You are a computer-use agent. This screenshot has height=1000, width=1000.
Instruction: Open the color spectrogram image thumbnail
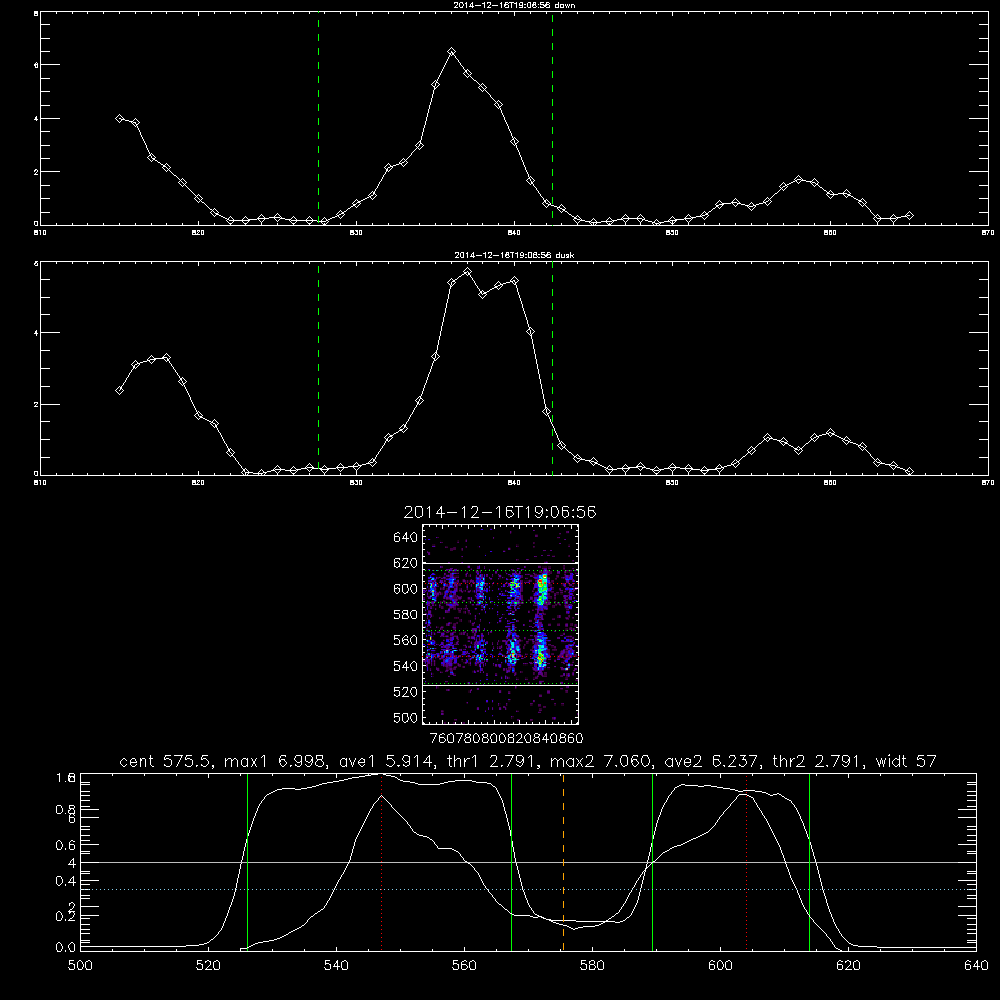[x=501, y=624]
